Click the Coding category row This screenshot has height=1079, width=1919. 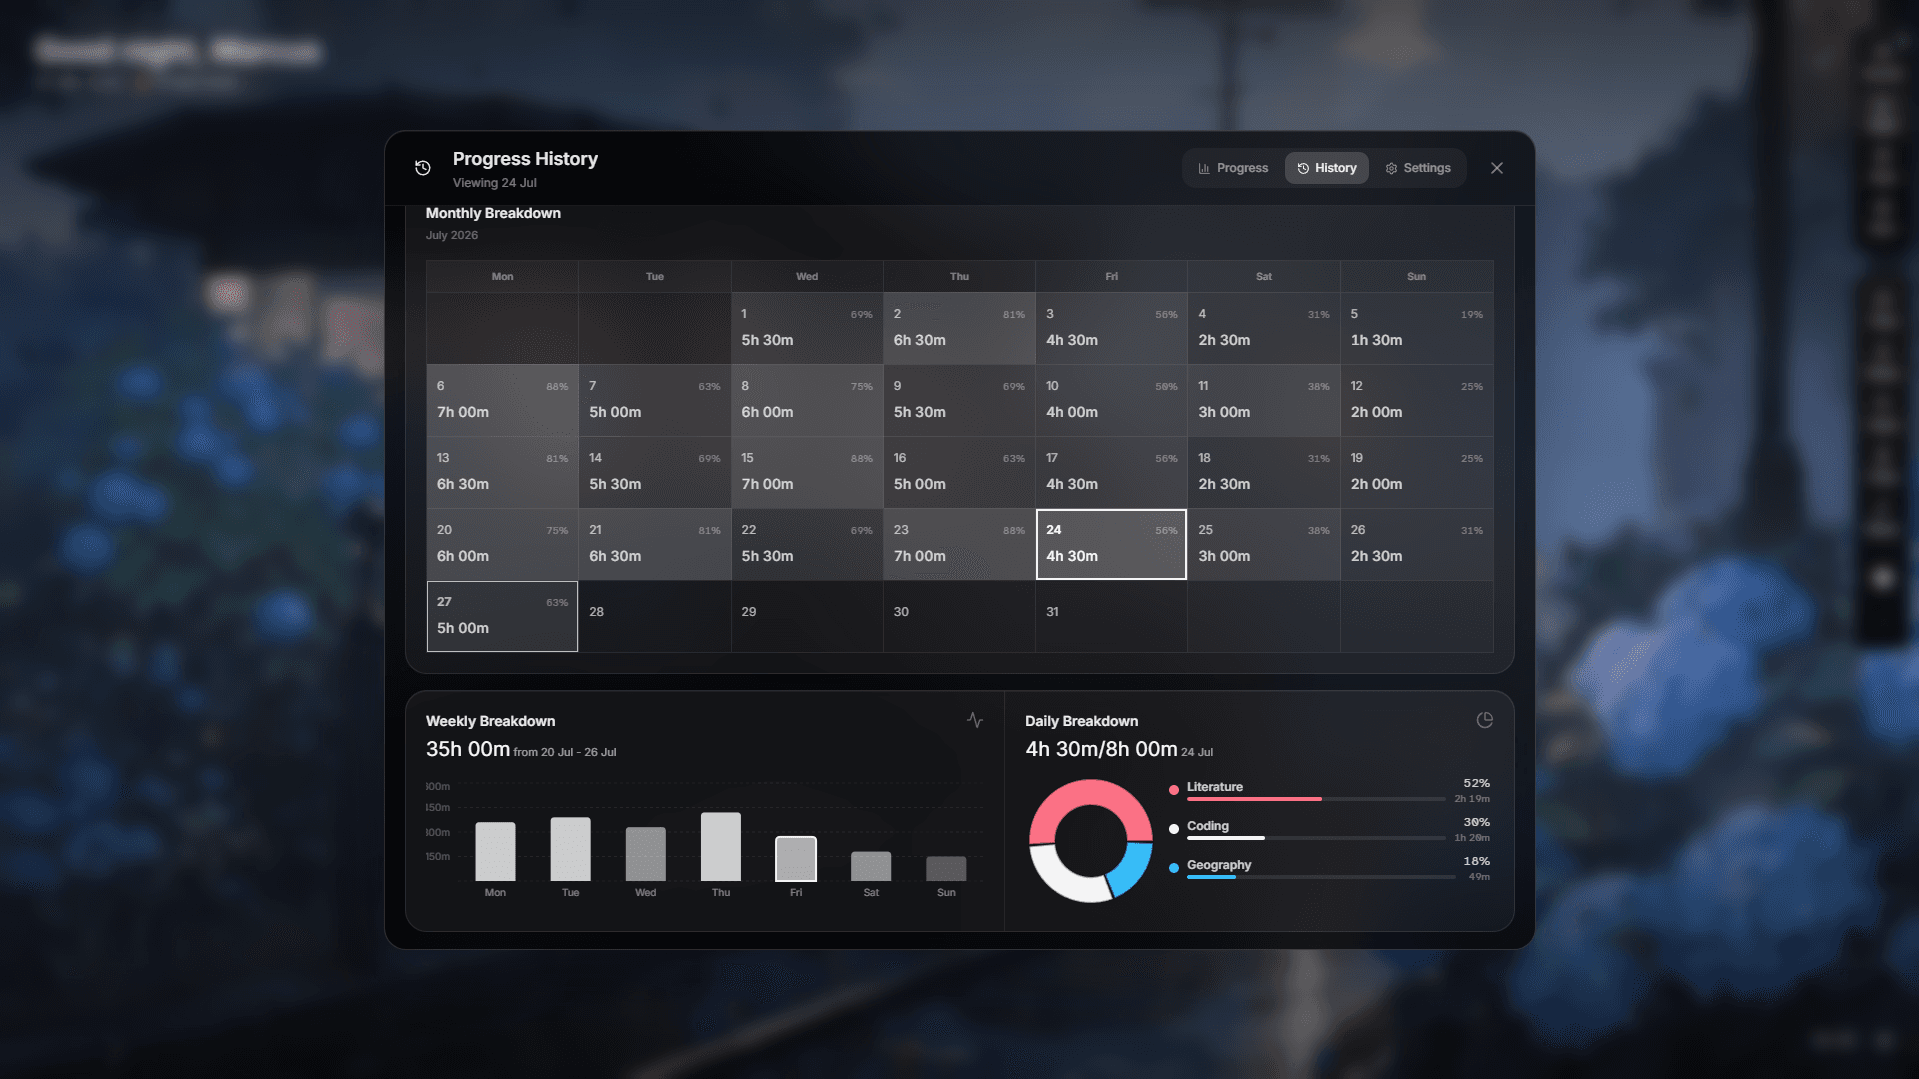[1329, 830]
